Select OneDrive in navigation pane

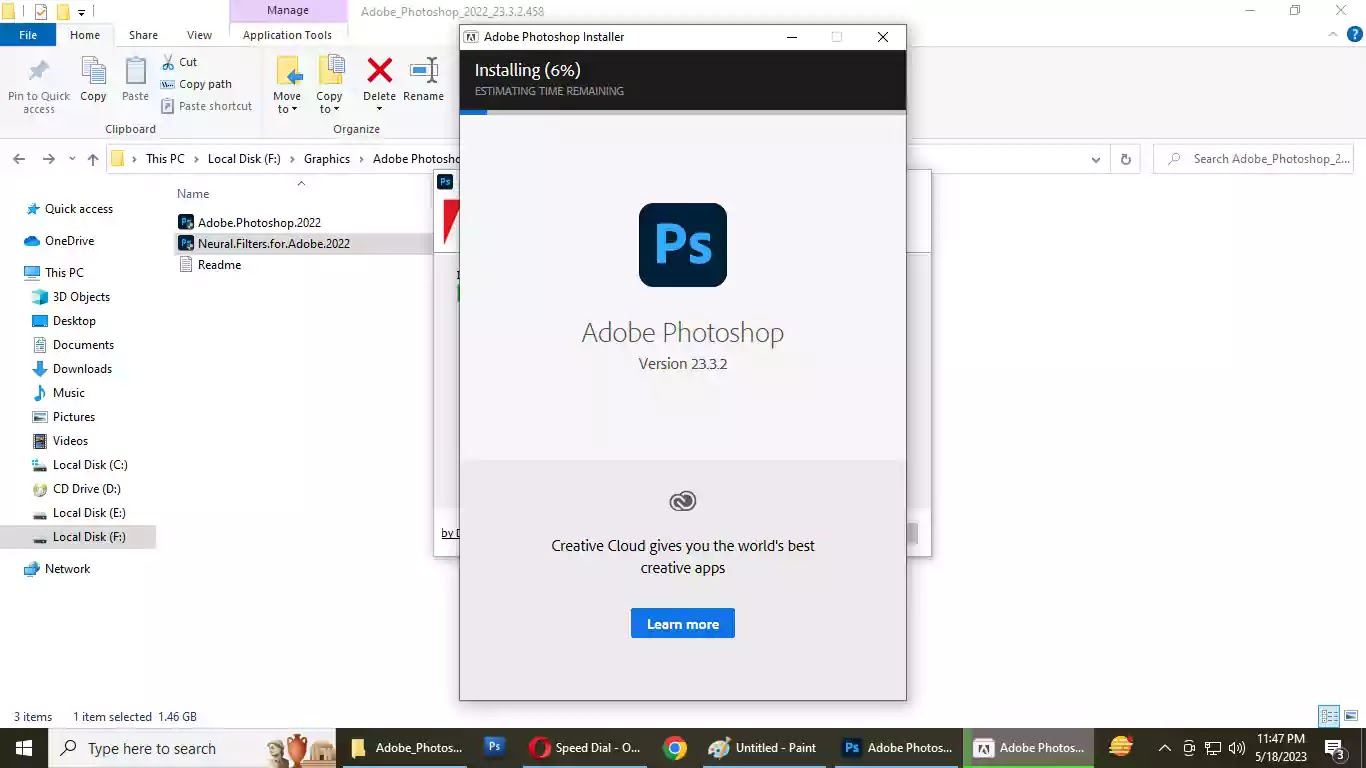(x=69, y=241)
